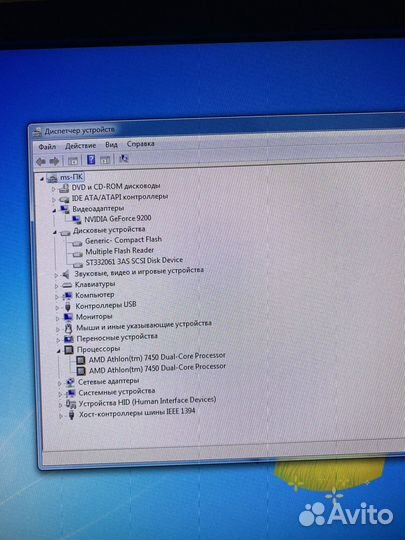Expand DVD и CD-ROM дисководы node
This screenshot has width=405, height=540.
tap(53, 189)
